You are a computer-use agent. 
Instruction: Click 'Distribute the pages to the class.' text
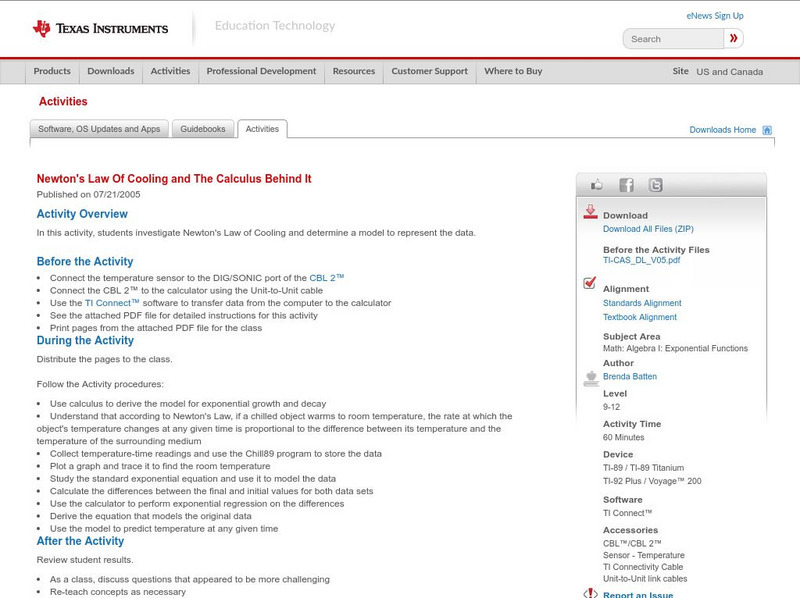point(105,359)
